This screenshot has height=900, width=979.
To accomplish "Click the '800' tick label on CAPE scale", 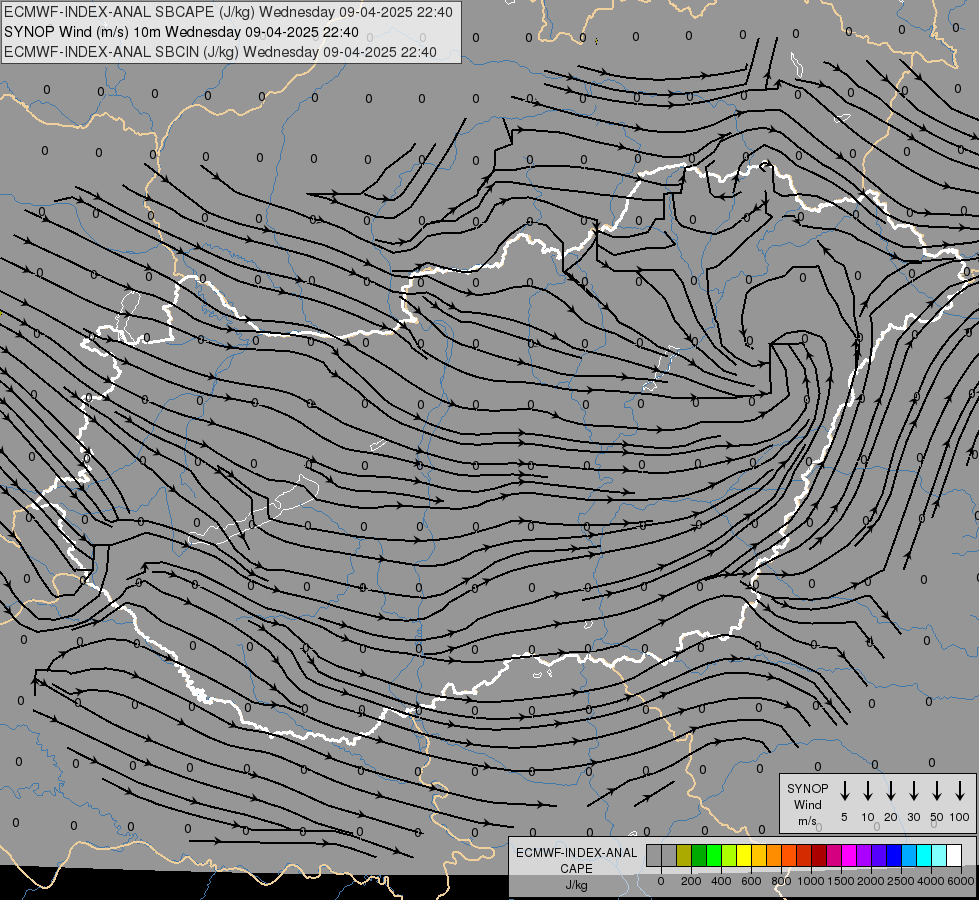I will pos(781,881).
